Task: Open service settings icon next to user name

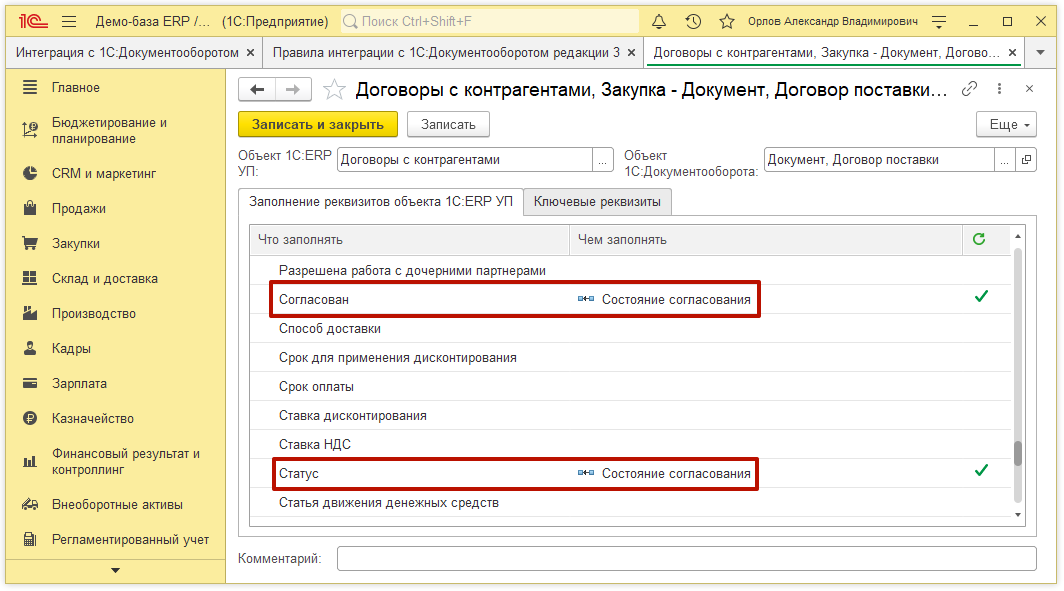Action: point(939,22)
